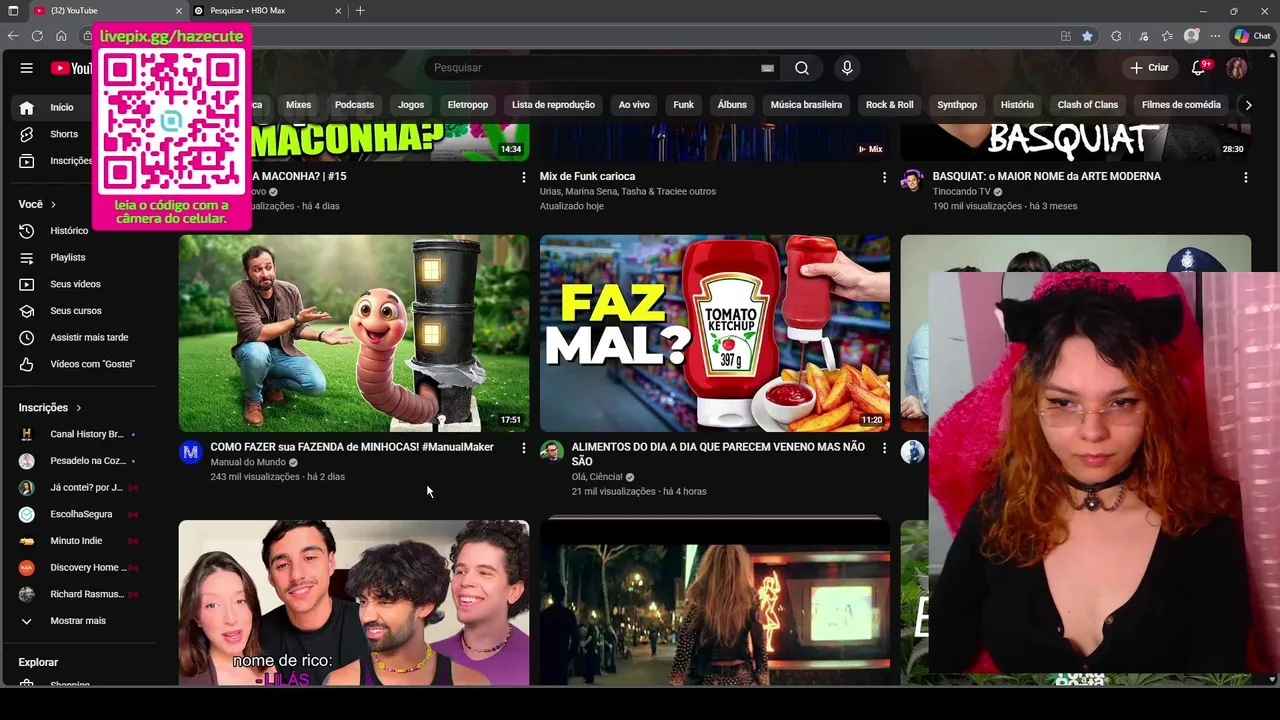Screen dimensions: 1280x720
Task: Open Canal History Br subscription
Action: [x=84, y=434]
